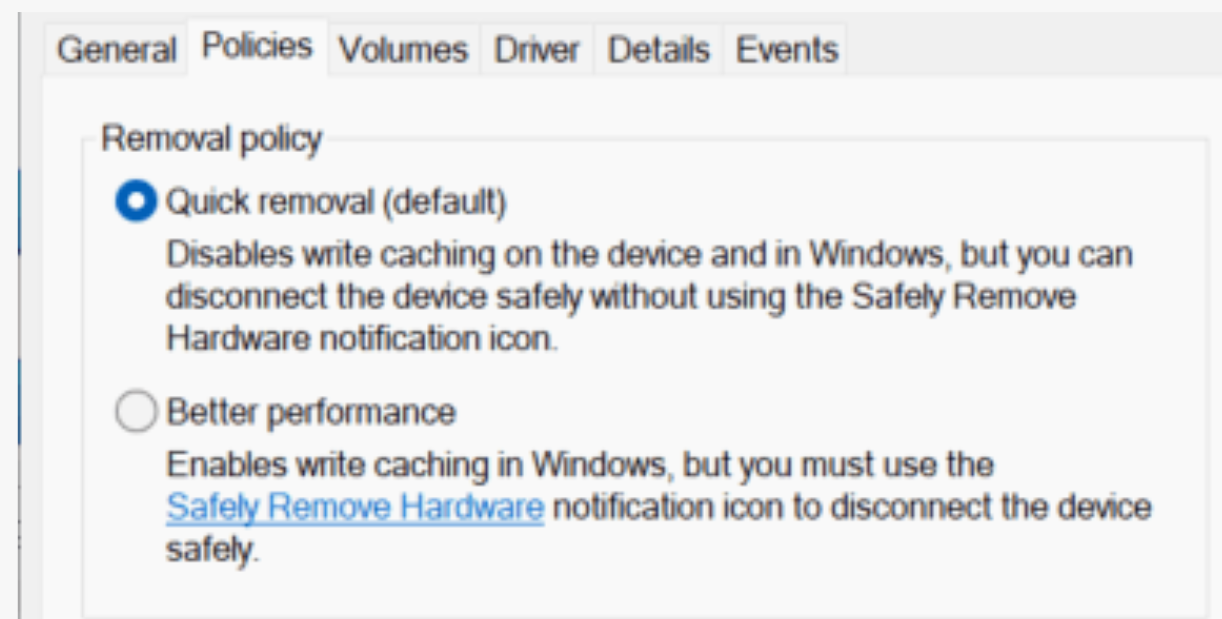Click the 'Quick removal (default)' label text
This screenshot has height=619, width=1222.
[x=336, y=202]
